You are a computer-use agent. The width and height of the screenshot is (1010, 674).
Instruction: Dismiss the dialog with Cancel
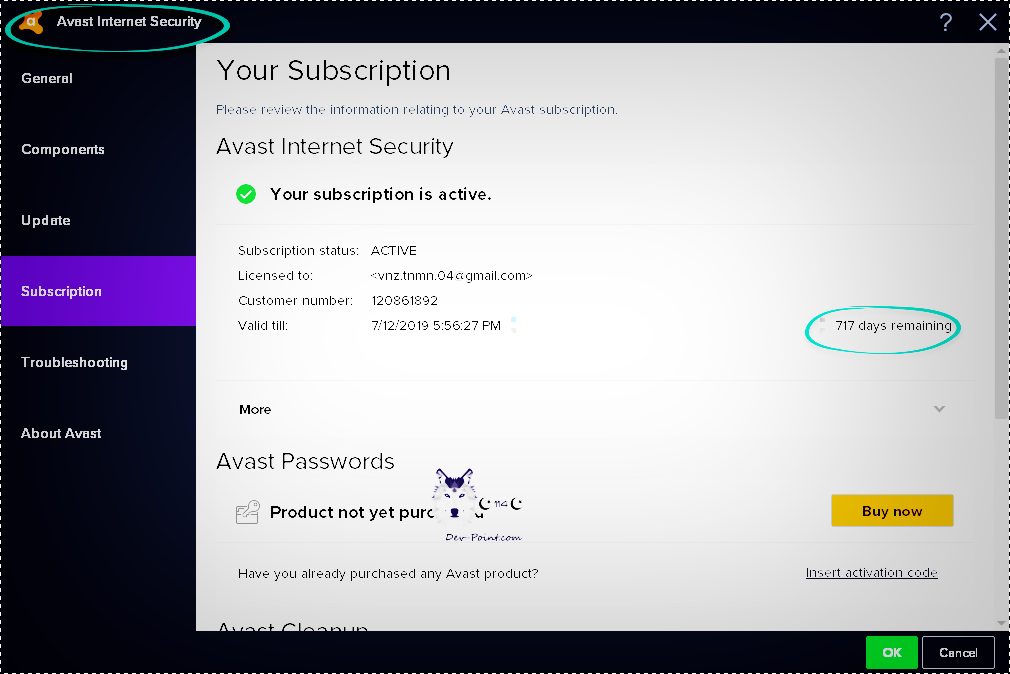click(x=958, y=653)
